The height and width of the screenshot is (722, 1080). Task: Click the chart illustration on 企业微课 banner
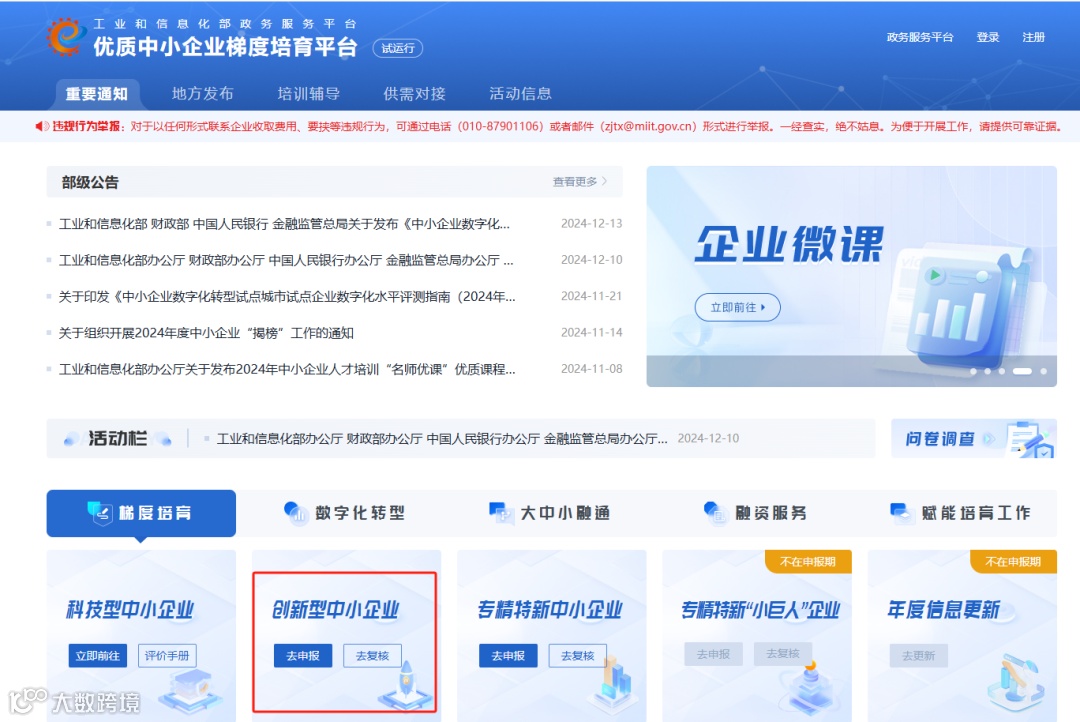(x=964, y=307)
